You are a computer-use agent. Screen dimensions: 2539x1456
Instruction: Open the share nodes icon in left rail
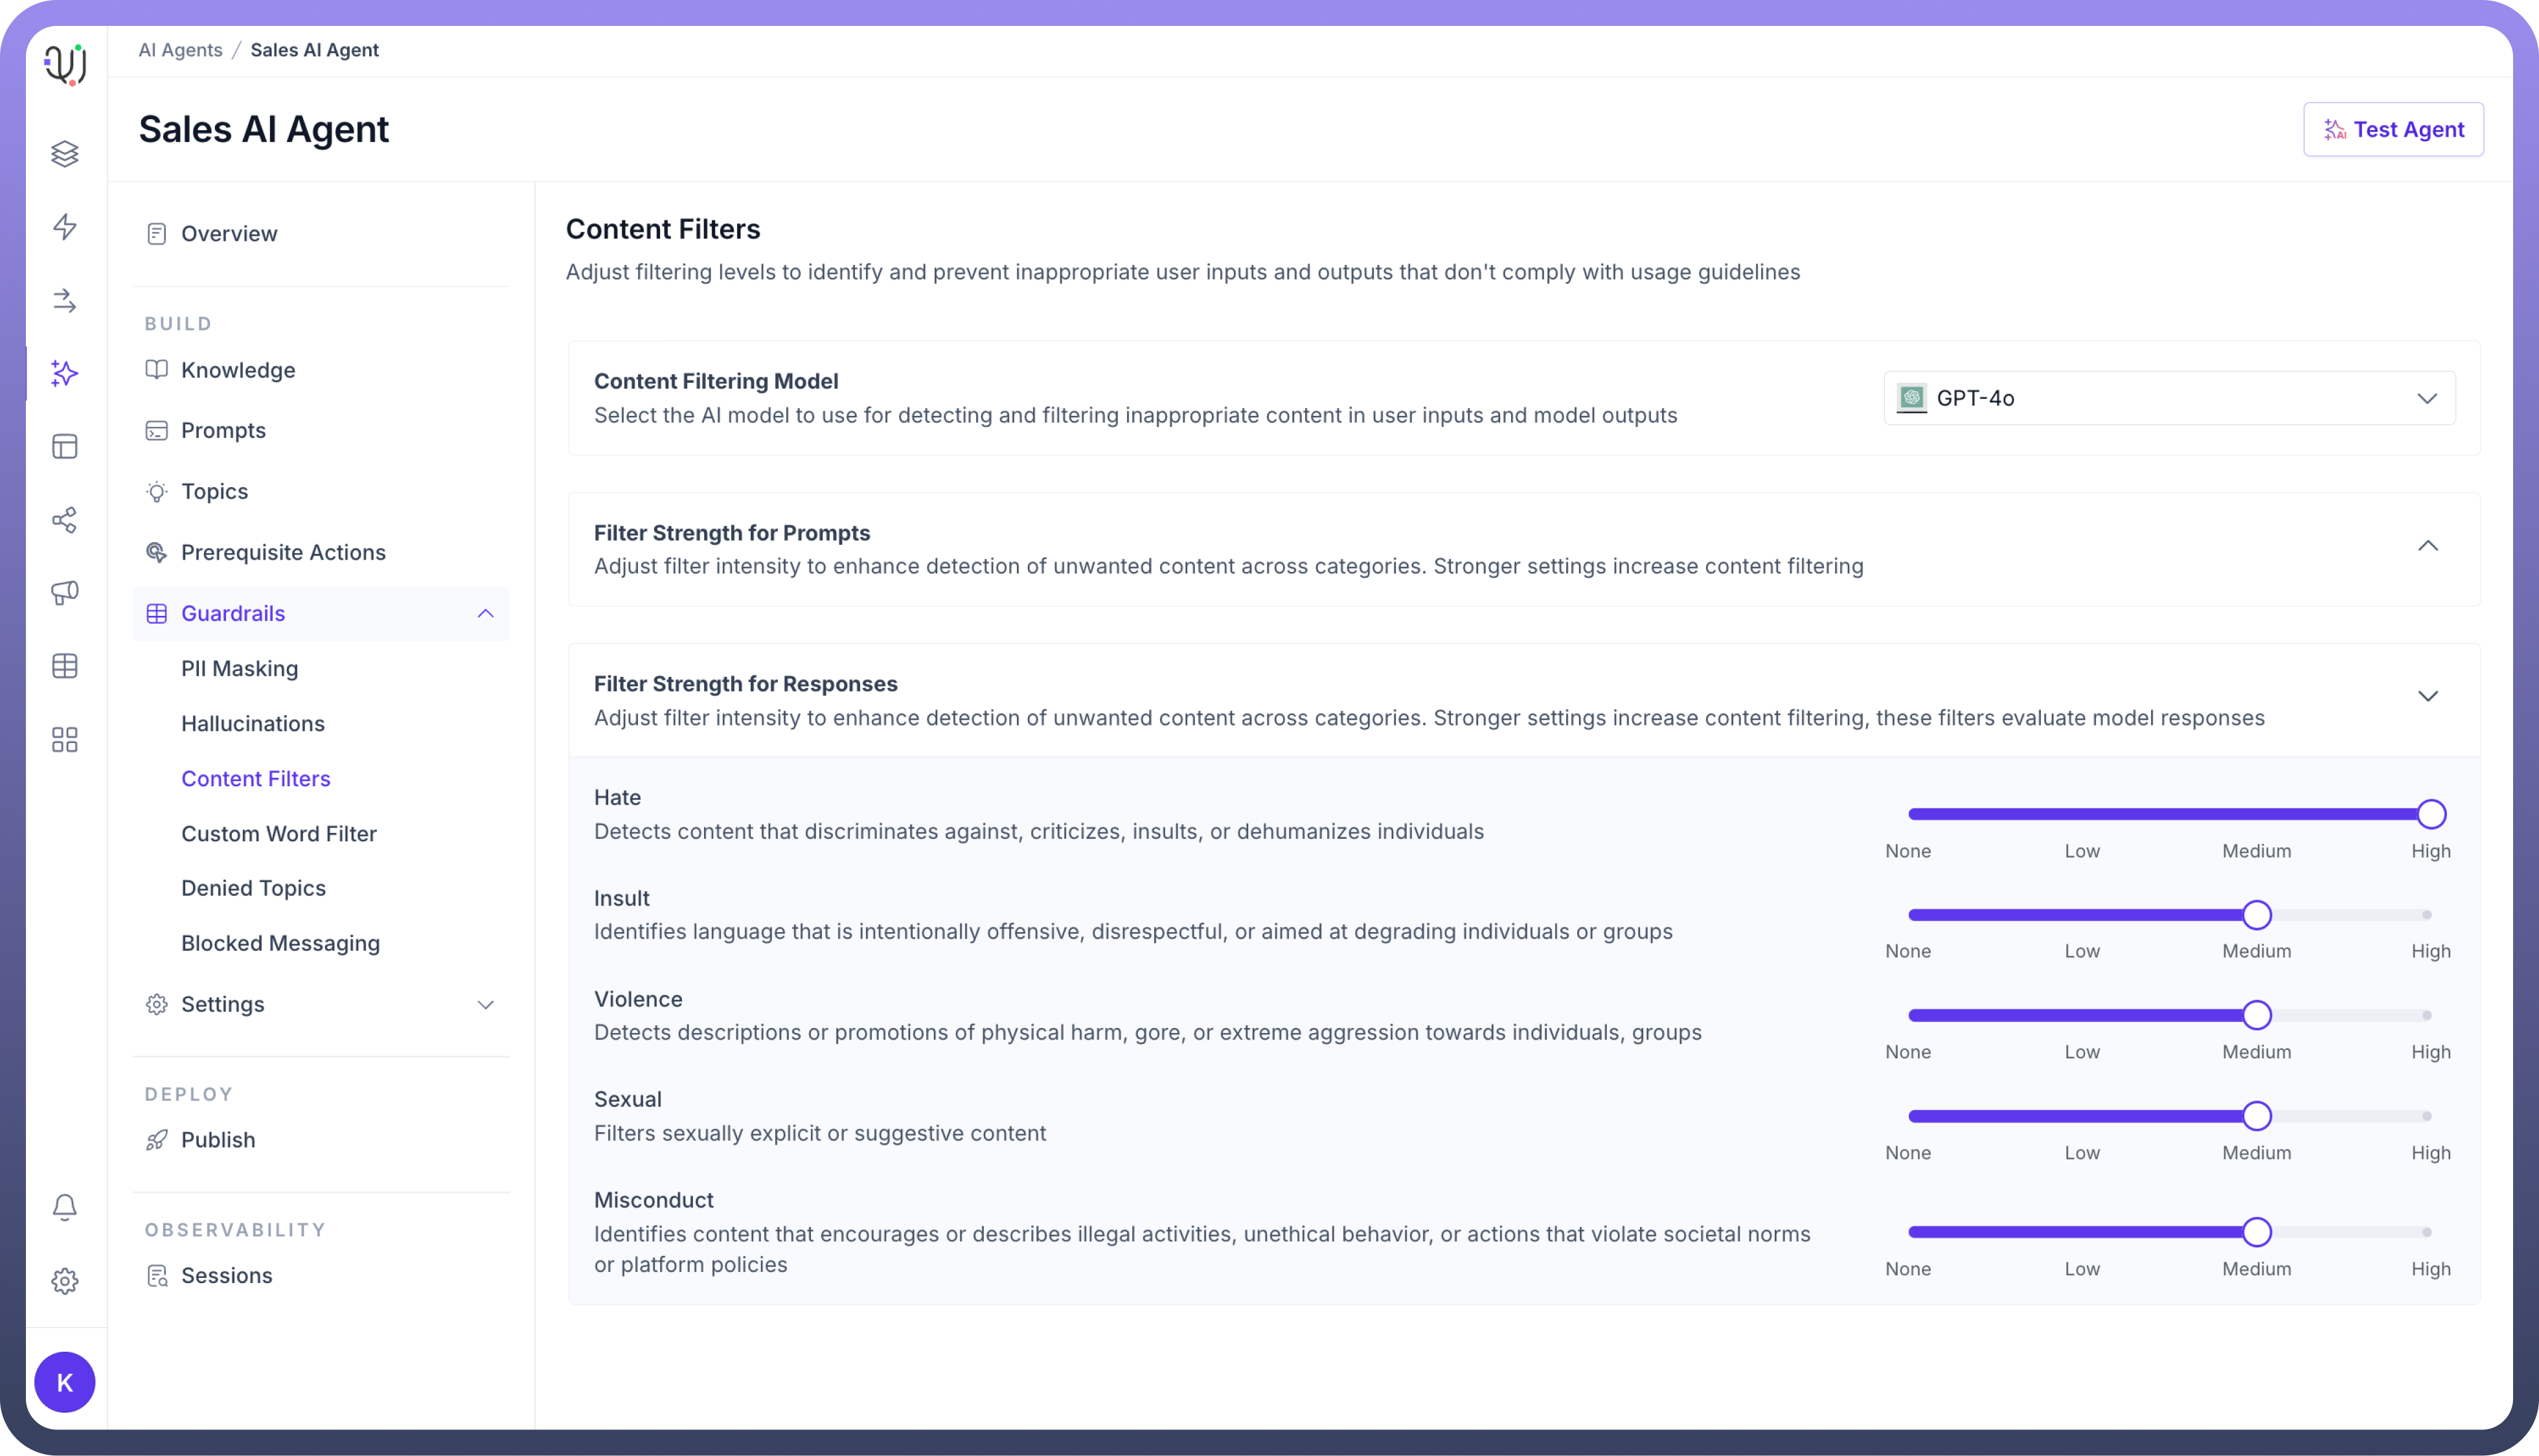pos(65,520)
